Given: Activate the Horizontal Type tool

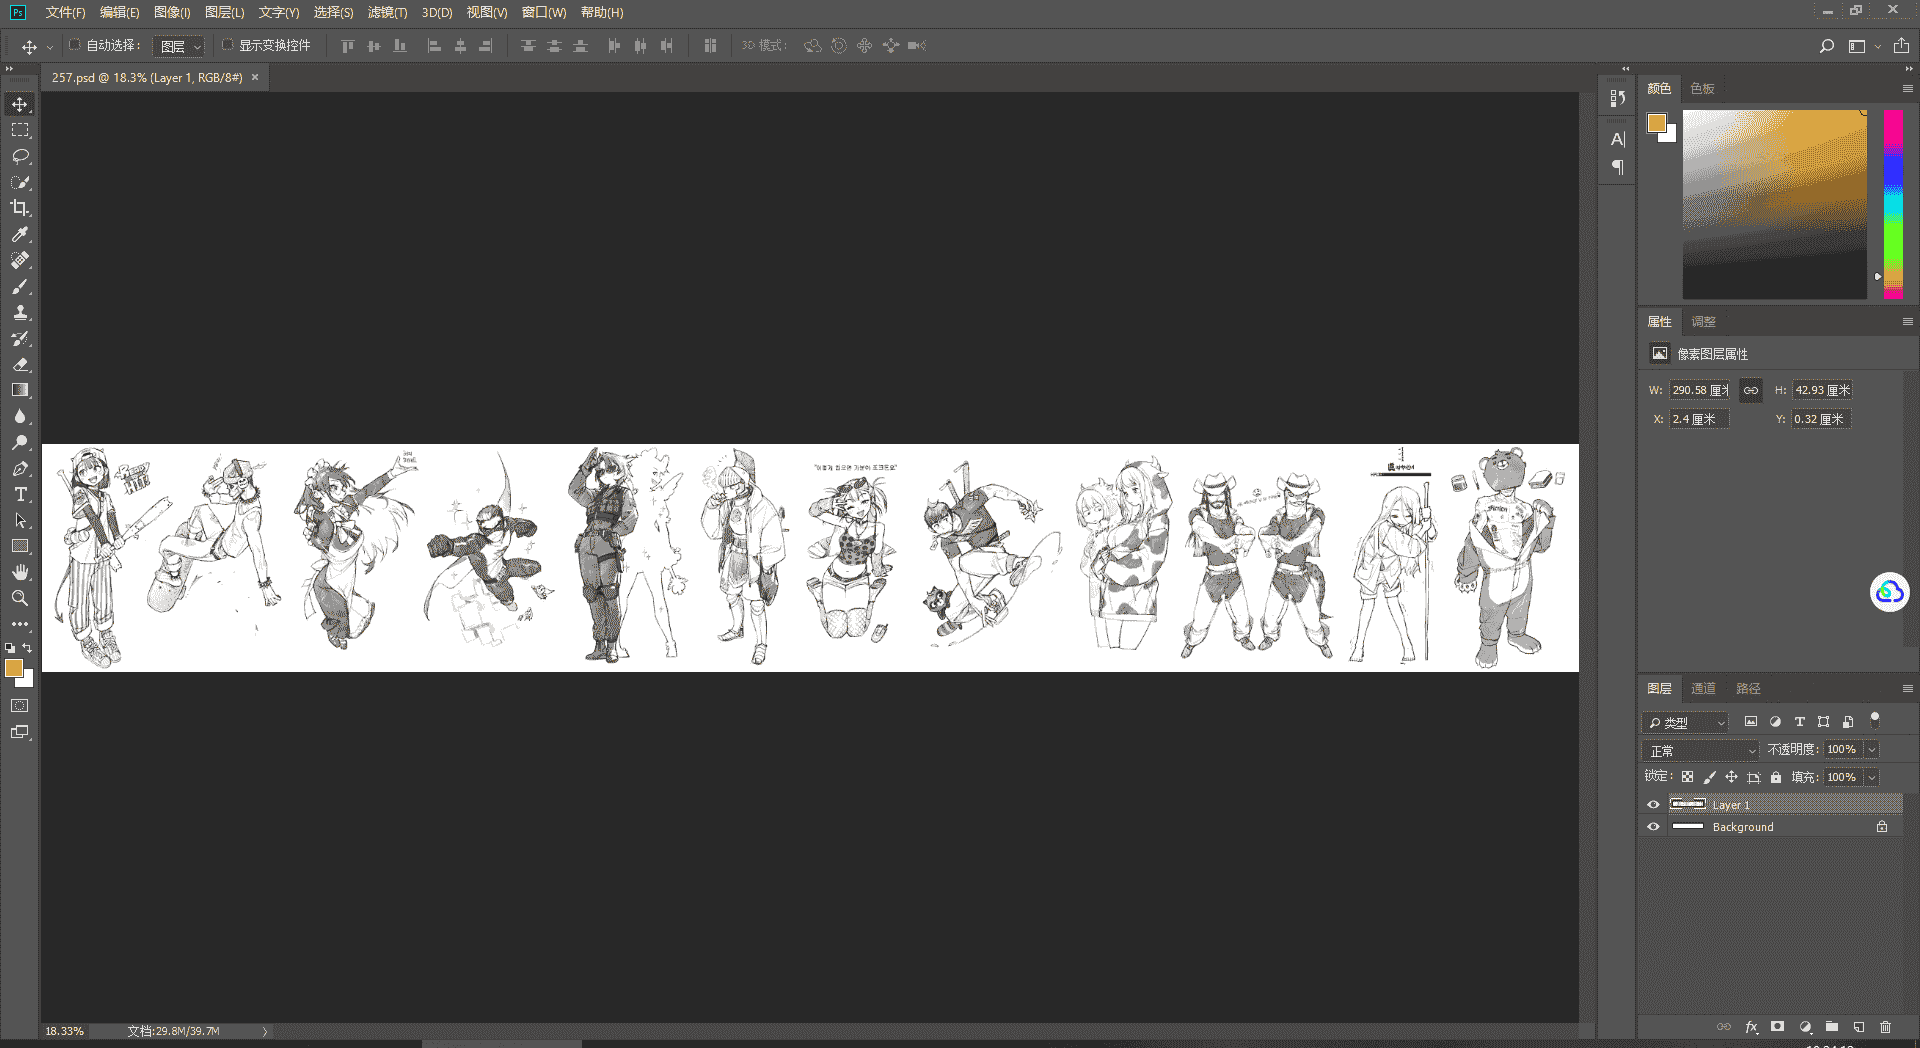Looking at the screenshot, I should pyautogui.click(x=20, y=494).
